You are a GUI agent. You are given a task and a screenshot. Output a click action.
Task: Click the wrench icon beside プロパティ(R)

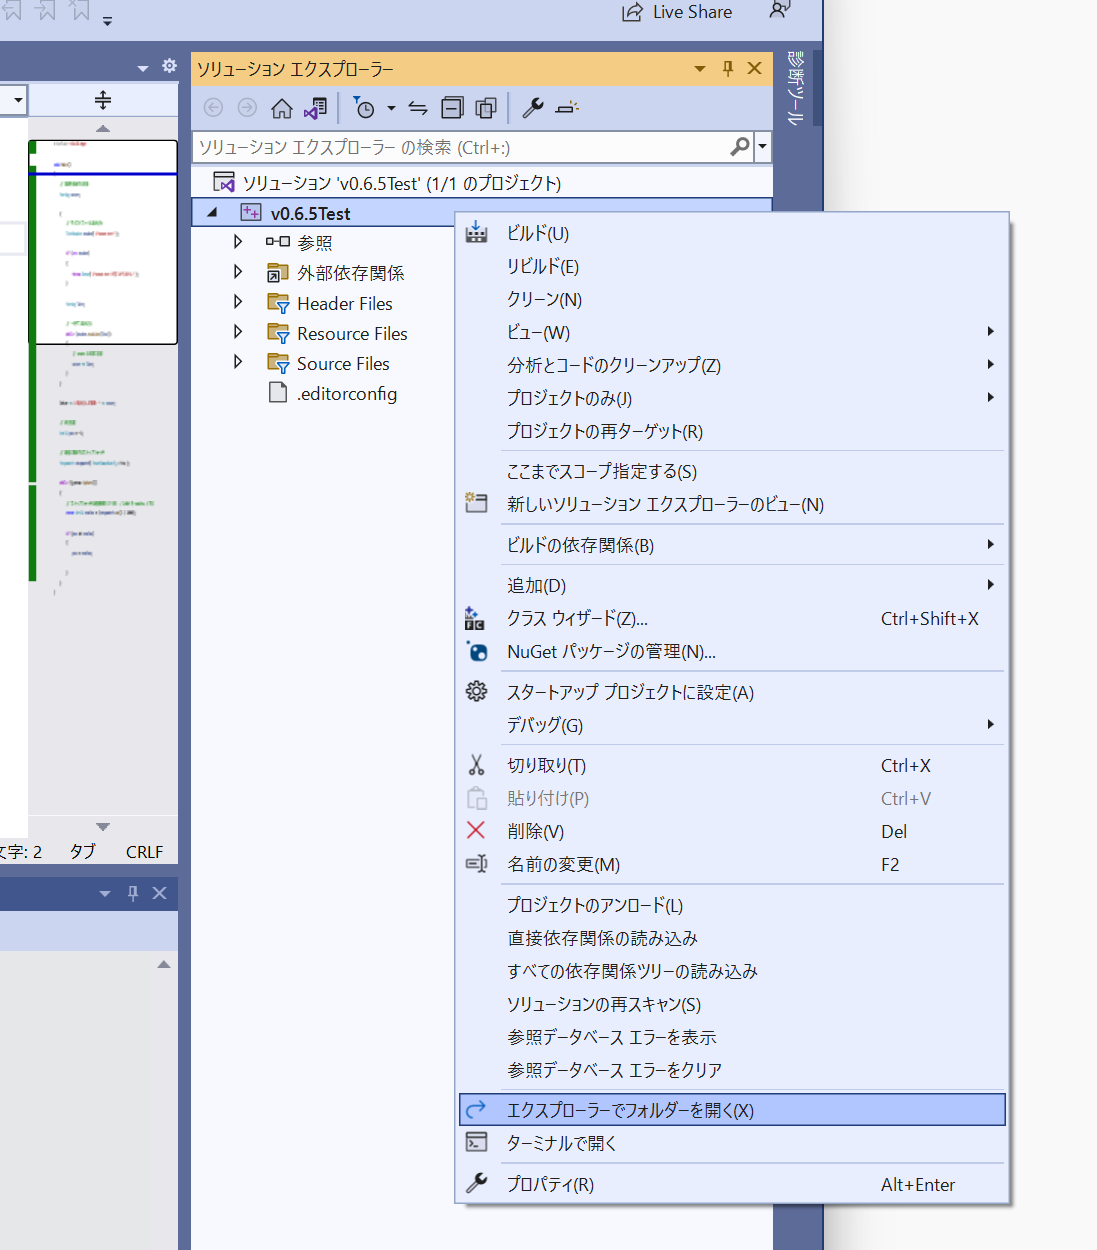click(476, 1183)
